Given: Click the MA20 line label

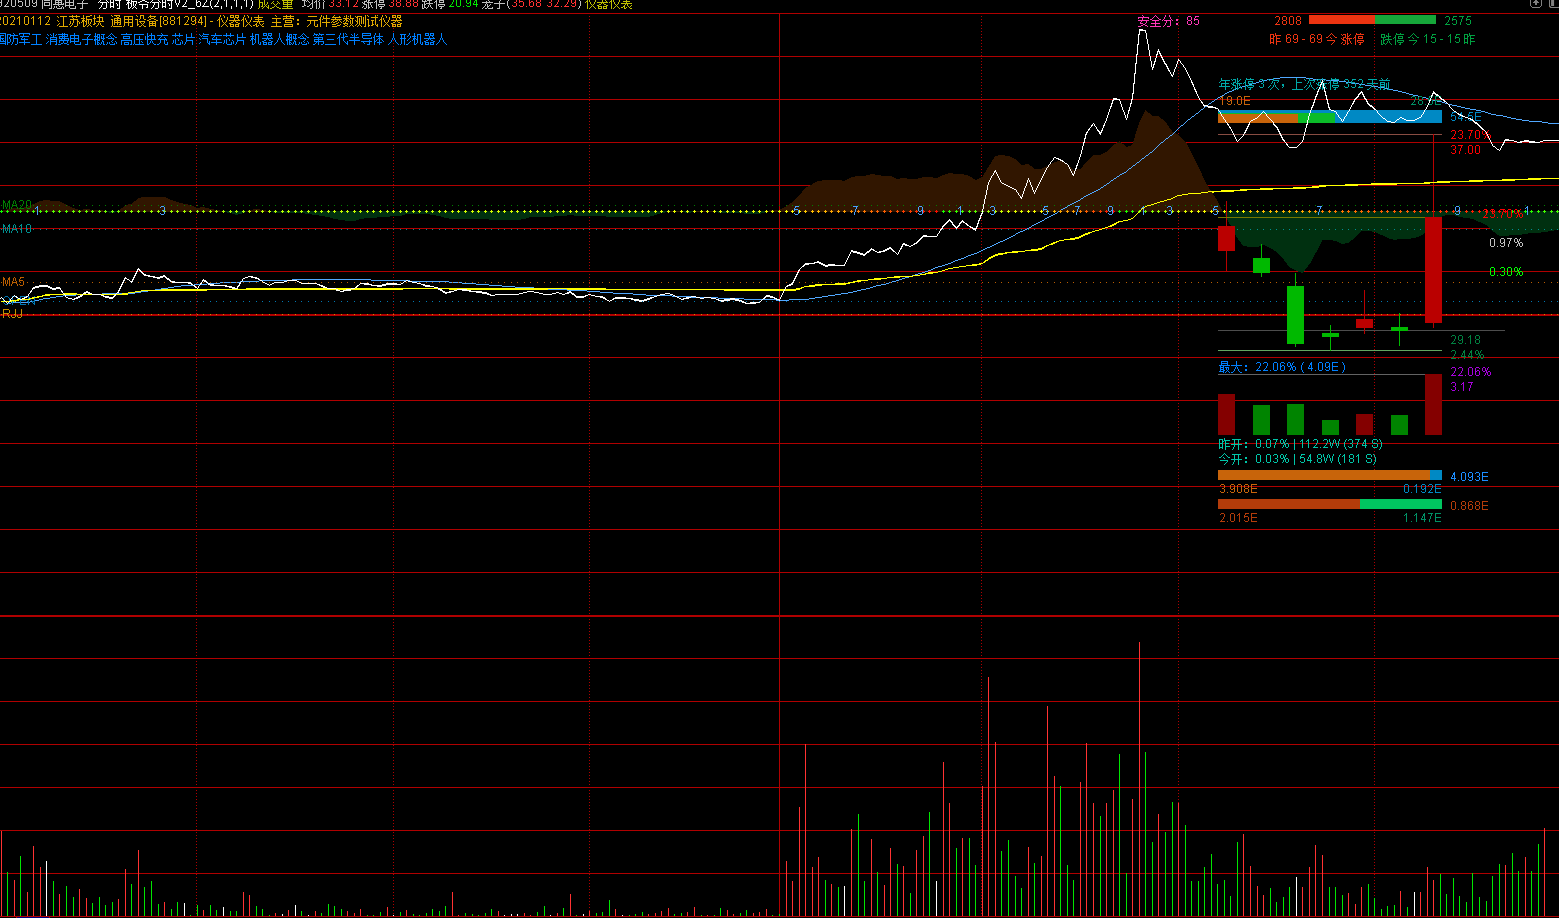Looking at the screenshot, I should (x=17, y=205).
